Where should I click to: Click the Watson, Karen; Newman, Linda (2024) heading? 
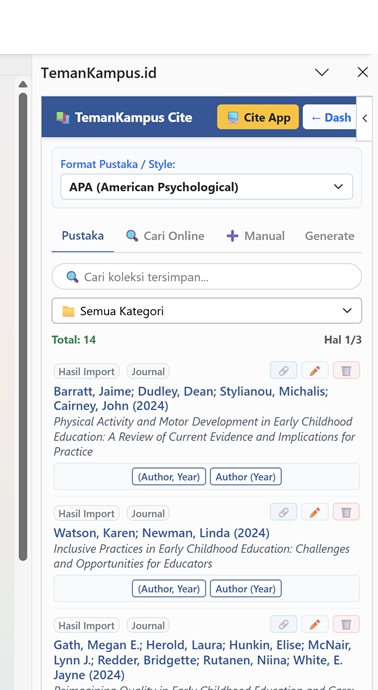tap(161, 533)
